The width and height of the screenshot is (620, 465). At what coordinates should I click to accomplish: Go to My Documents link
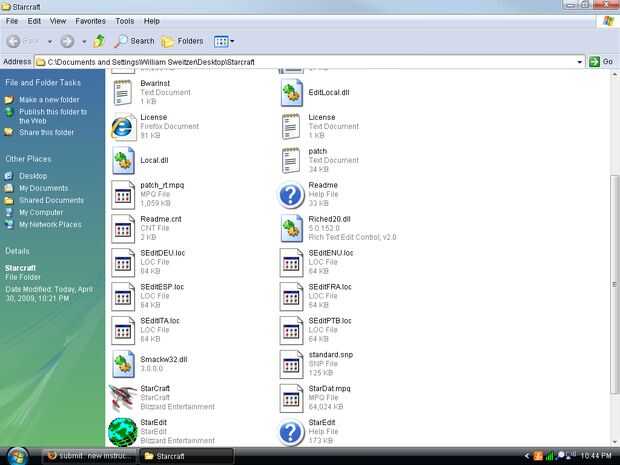43,188
